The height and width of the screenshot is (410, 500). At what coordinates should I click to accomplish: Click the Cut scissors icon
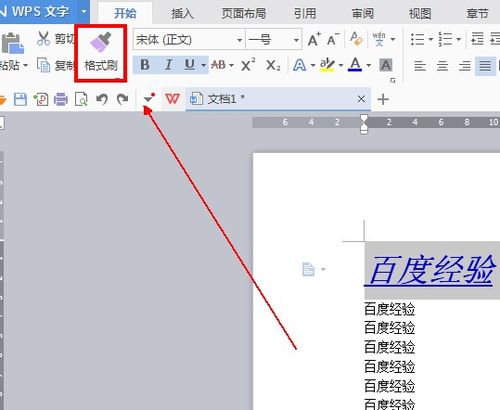click(43, 39)
